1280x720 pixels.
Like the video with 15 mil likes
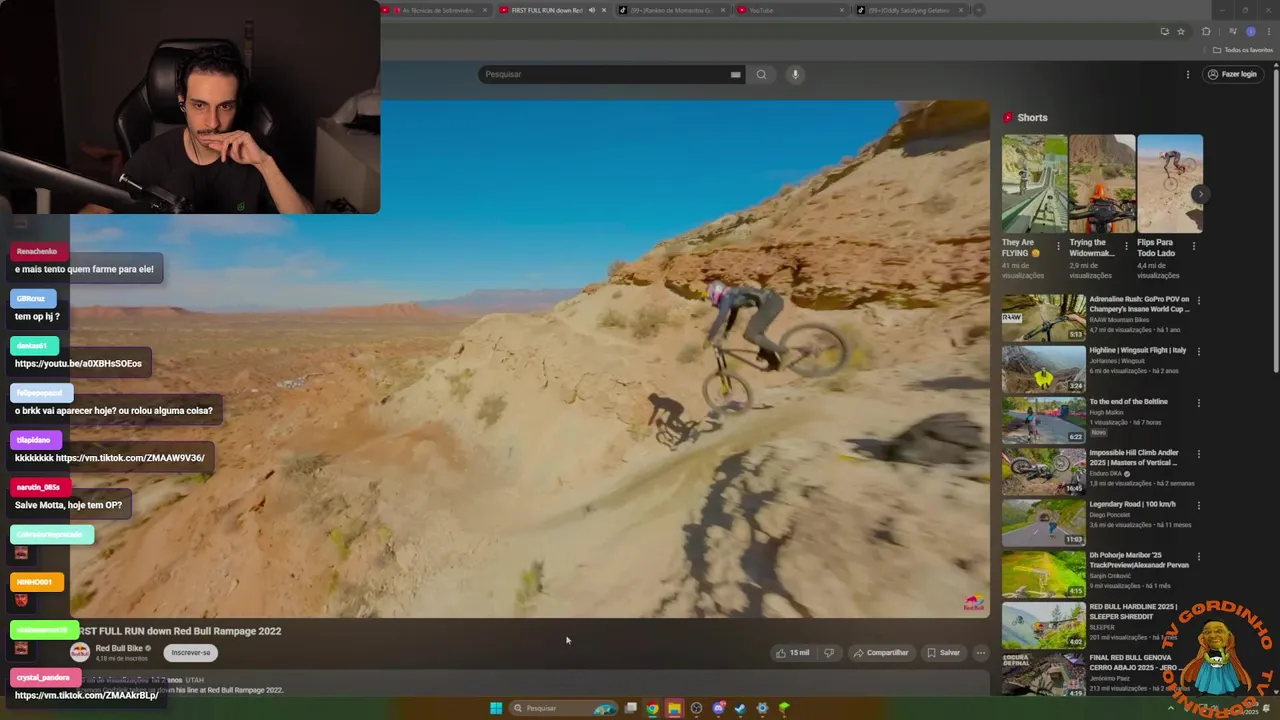pos(792,653)
